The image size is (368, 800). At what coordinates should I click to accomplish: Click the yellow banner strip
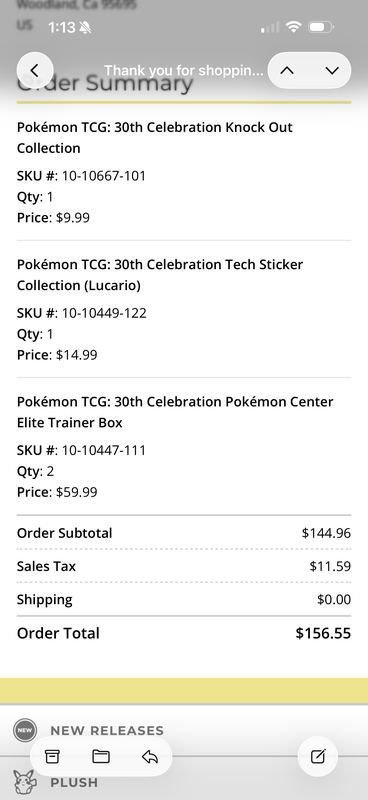pyautogui.click(x=184, y=691)
